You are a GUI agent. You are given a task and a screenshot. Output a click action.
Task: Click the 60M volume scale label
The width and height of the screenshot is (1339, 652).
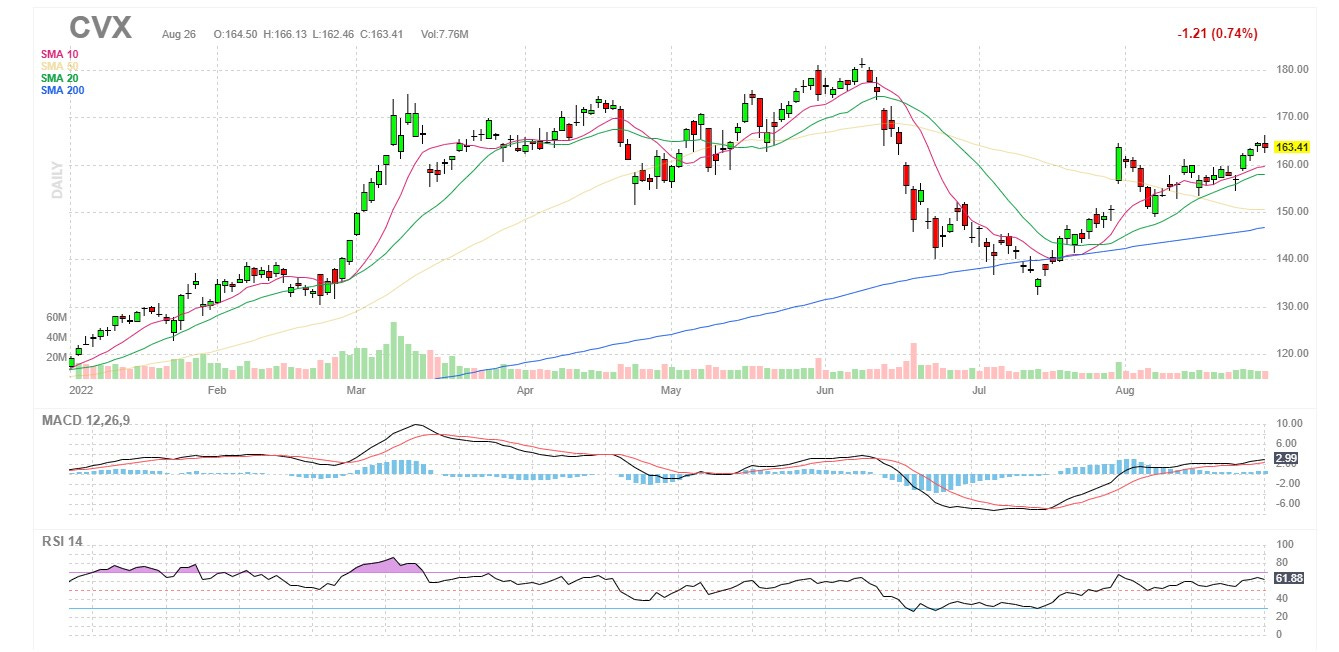56,317
